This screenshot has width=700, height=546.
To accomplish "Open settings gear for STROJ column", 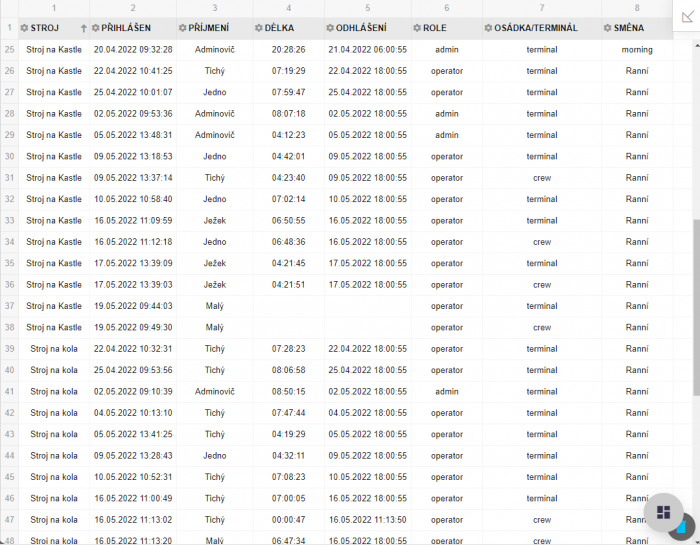I will coord(24,28).
